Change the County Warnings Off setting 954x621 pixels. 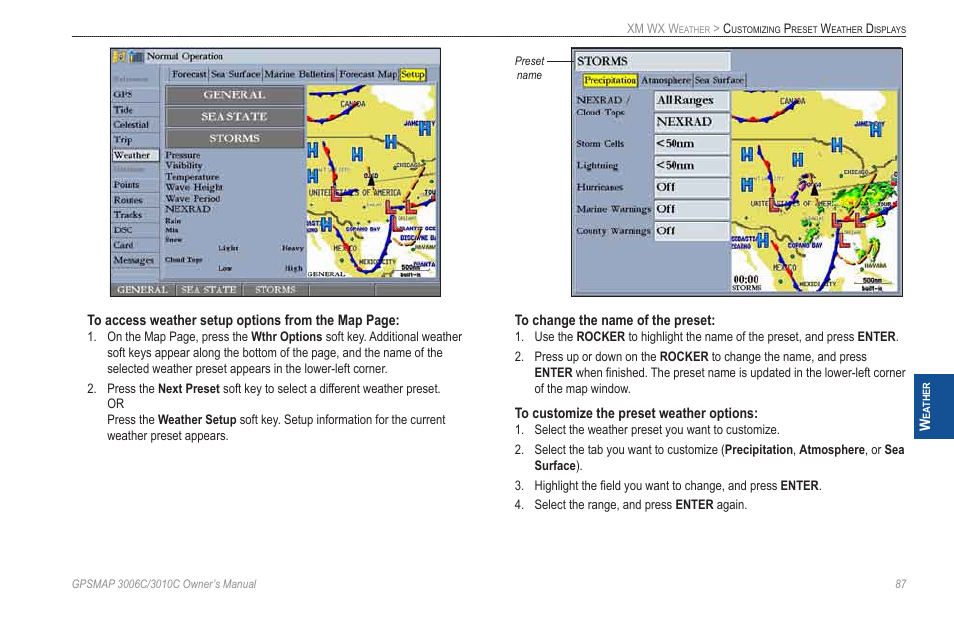click(x=692, y=231)
